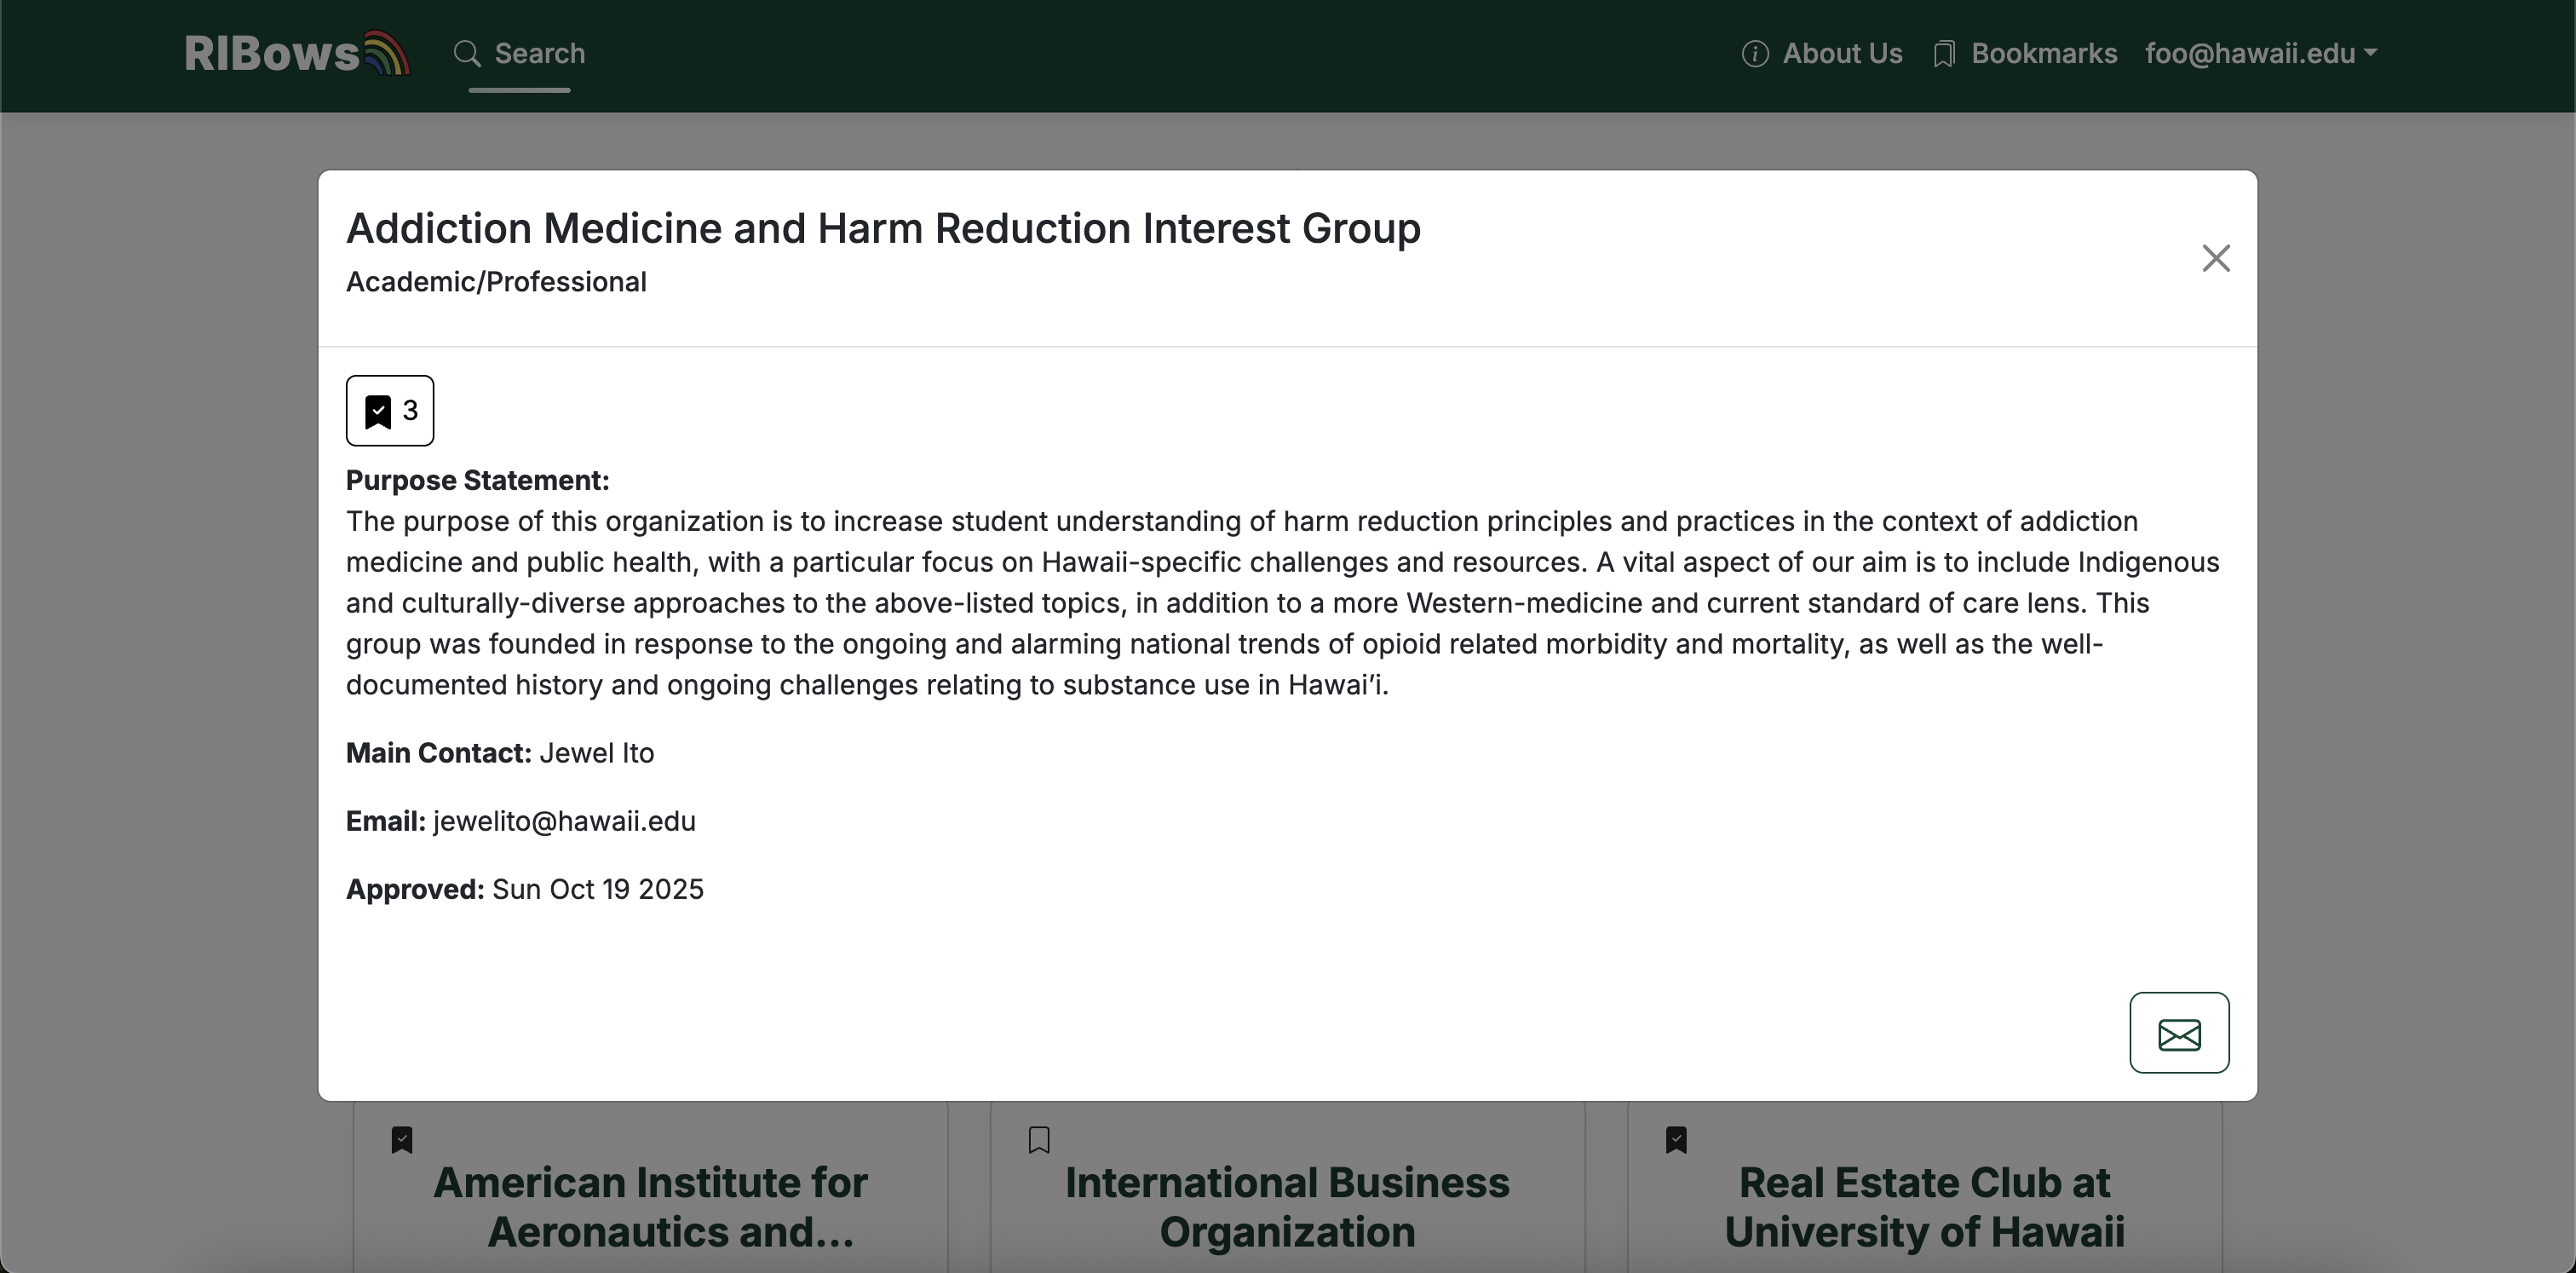
Task: Click the modal title Addiction Medicine heading
Action: 882,229
